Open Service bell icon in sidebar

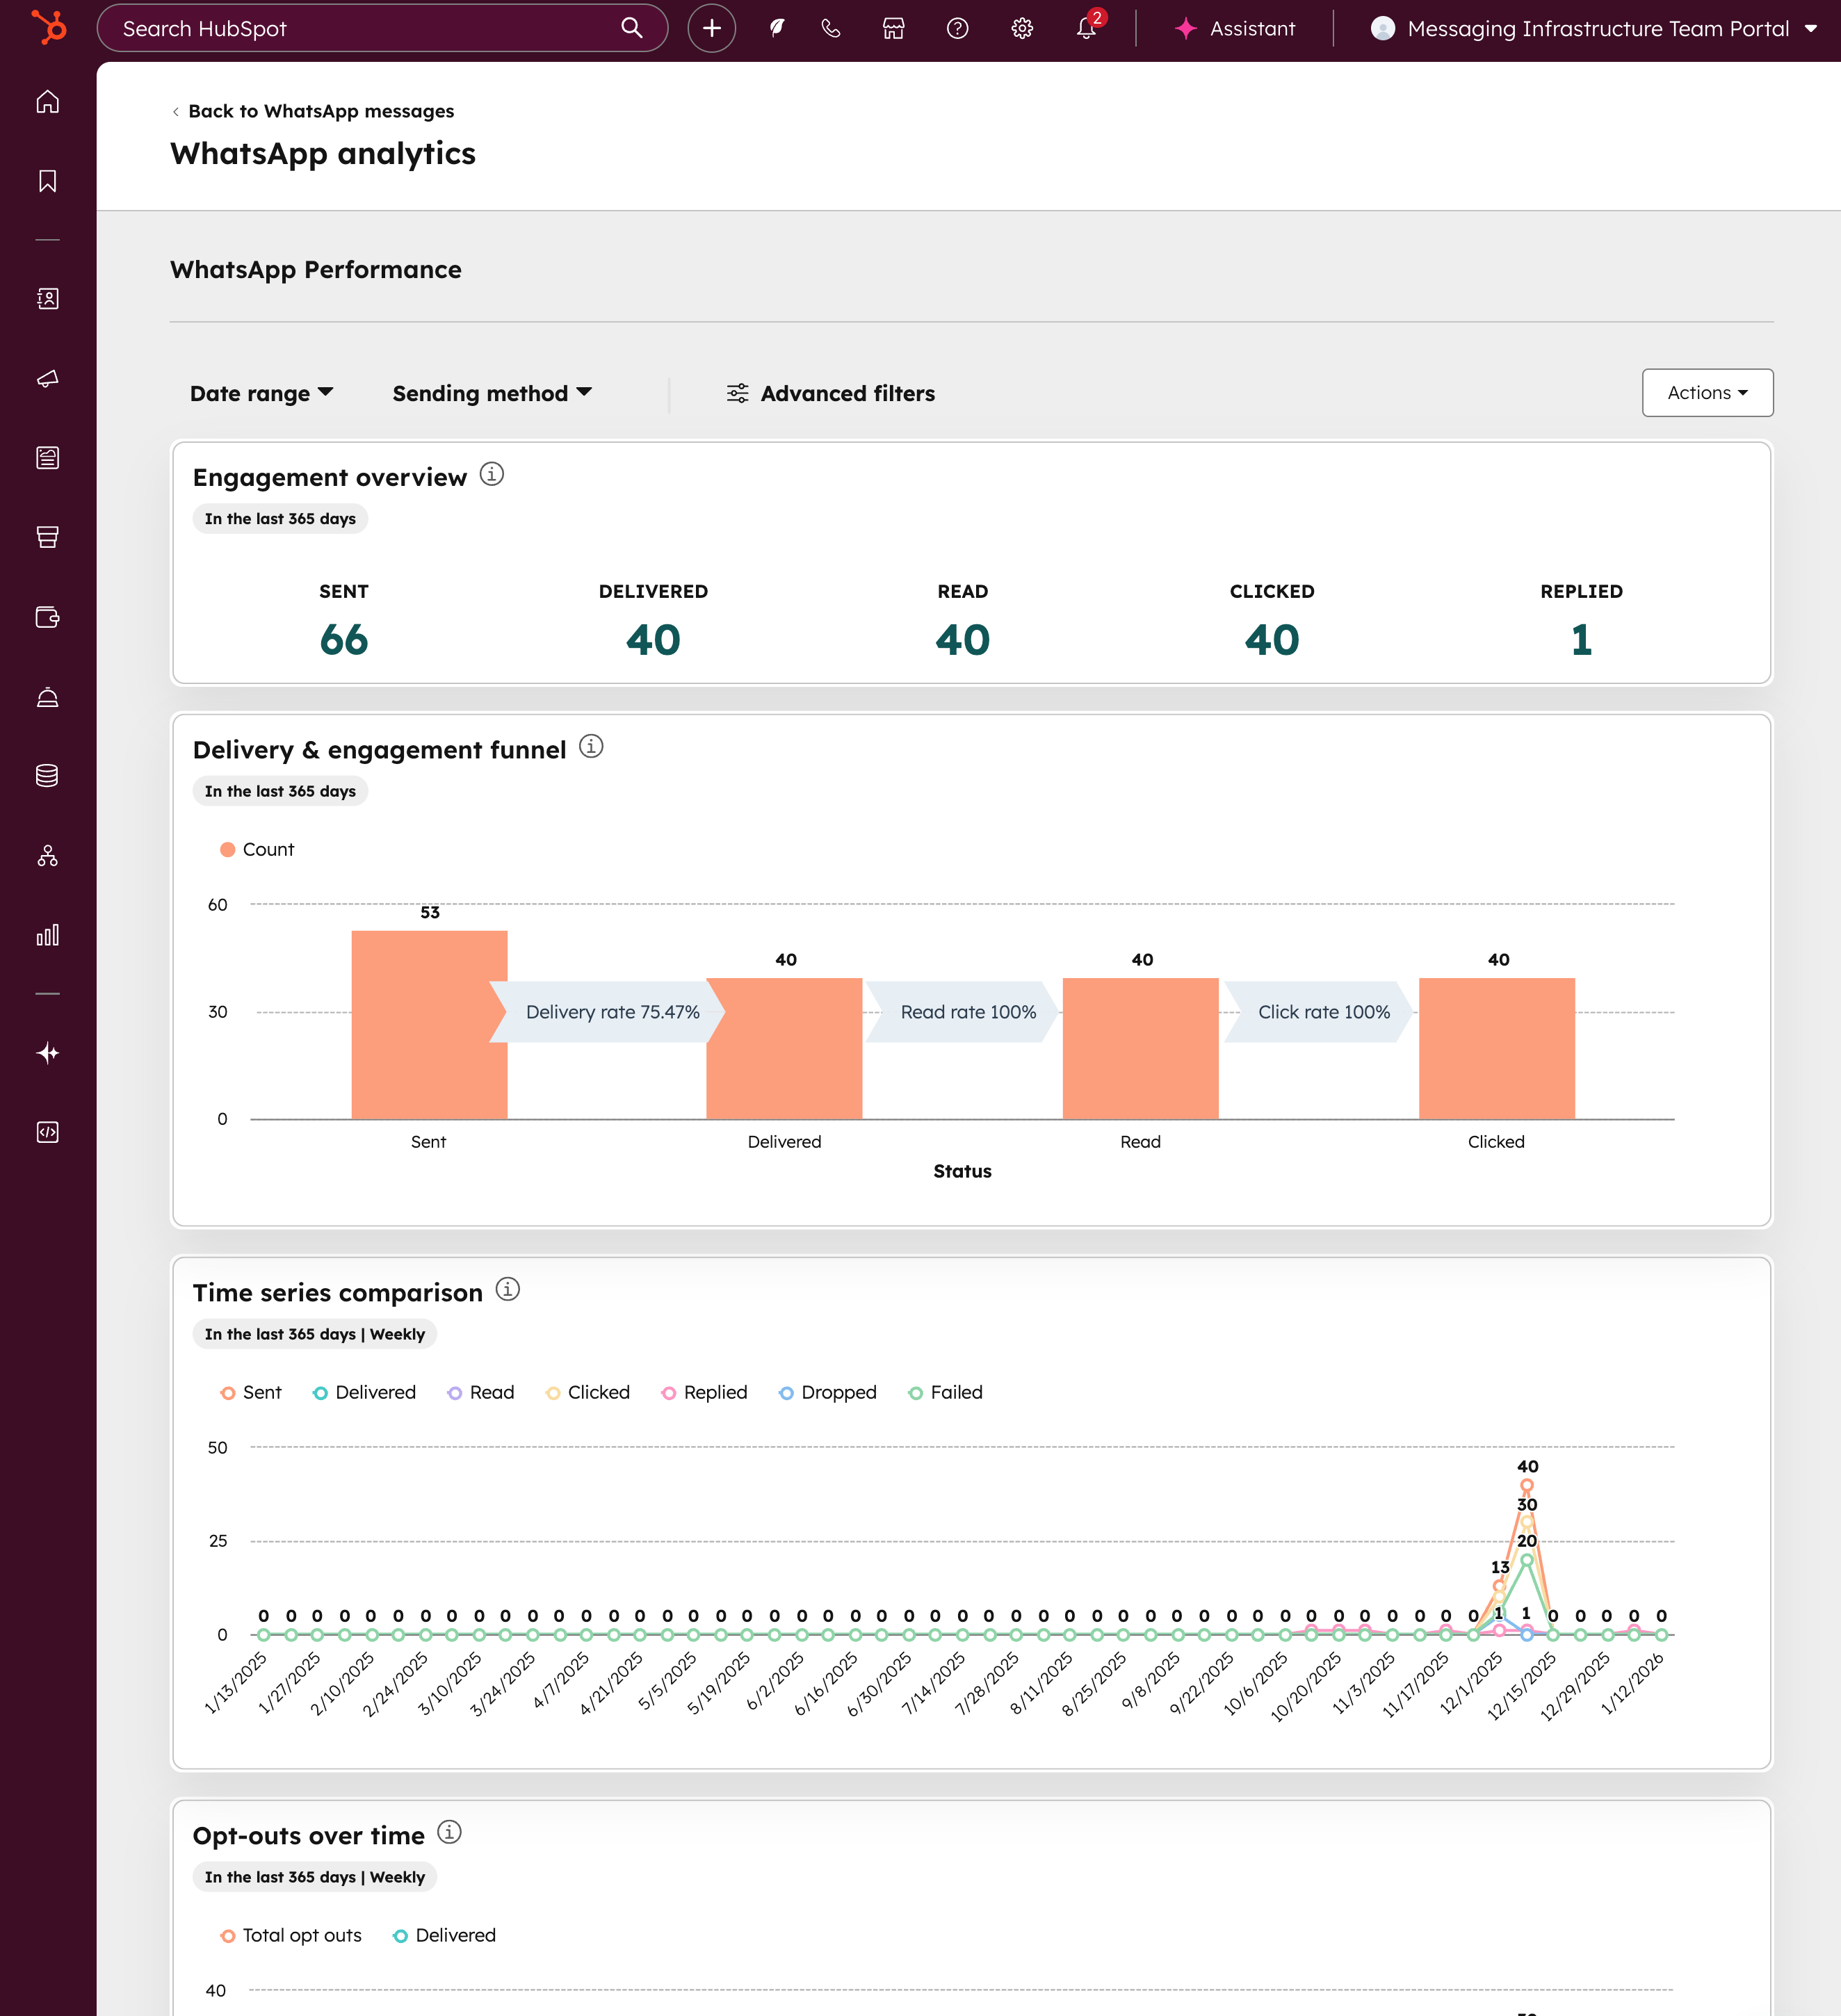pos(48,697)
